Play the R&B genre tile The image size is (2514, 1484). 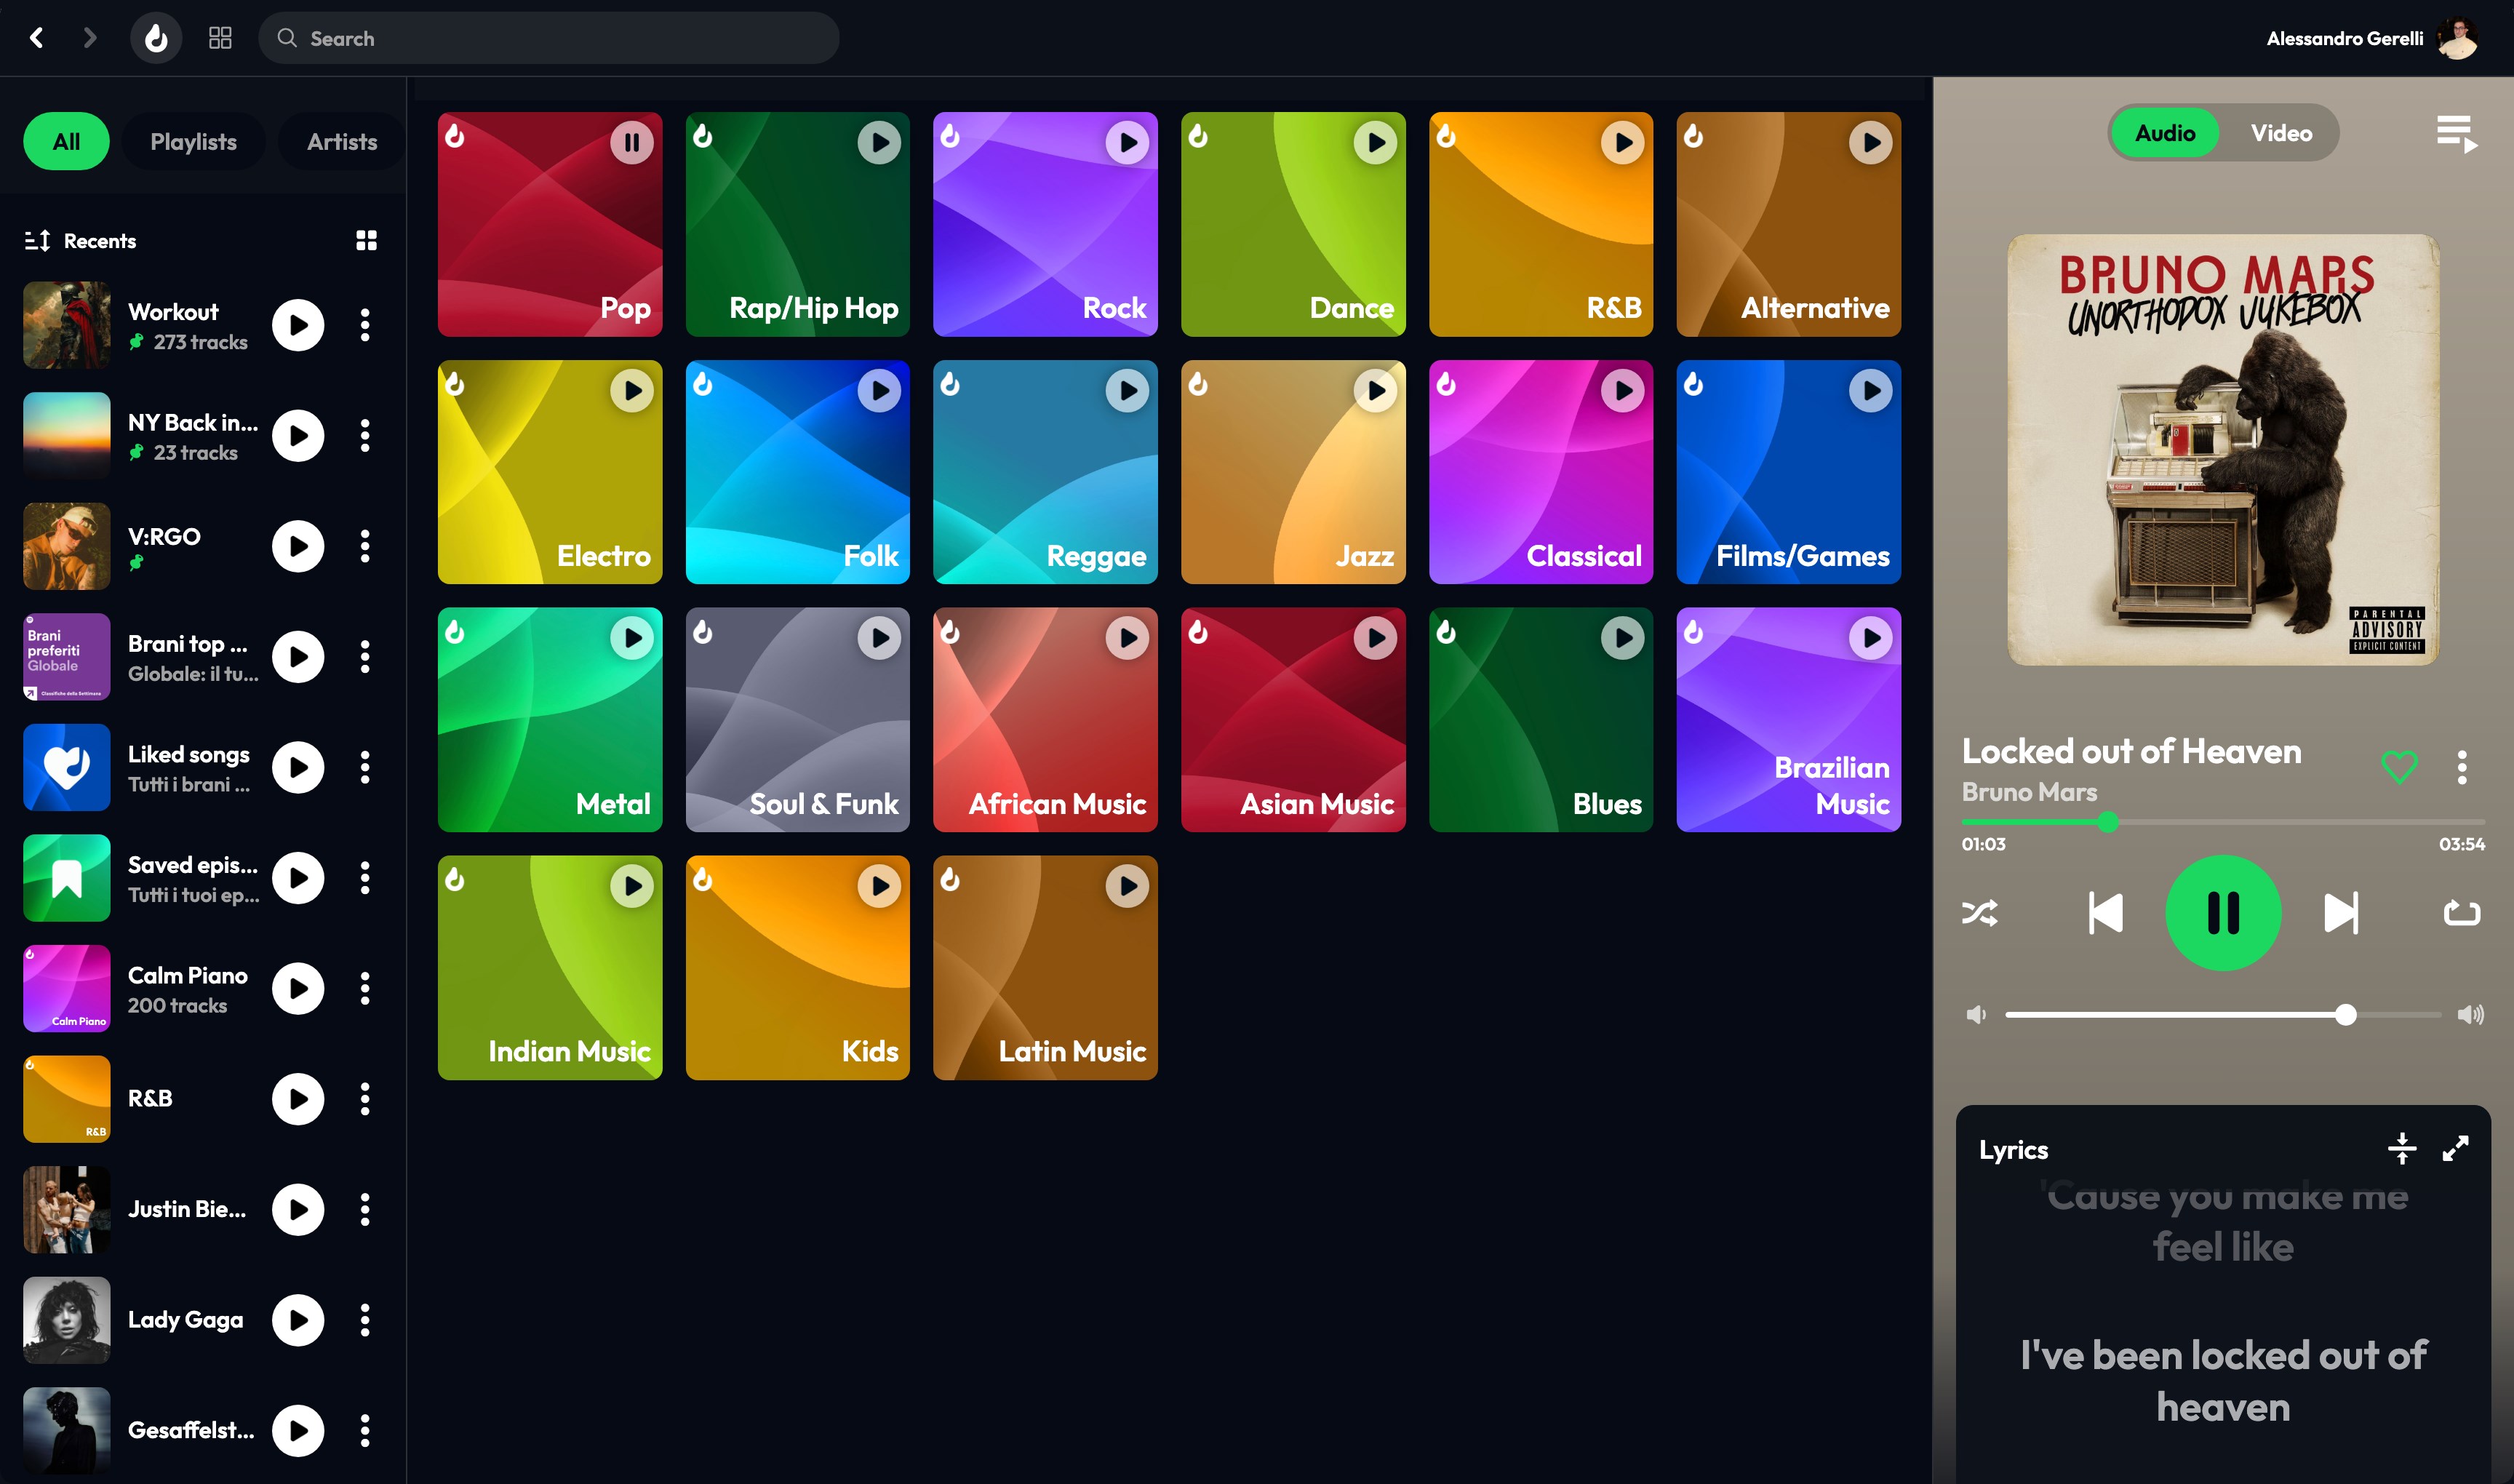pos(1622,142)
